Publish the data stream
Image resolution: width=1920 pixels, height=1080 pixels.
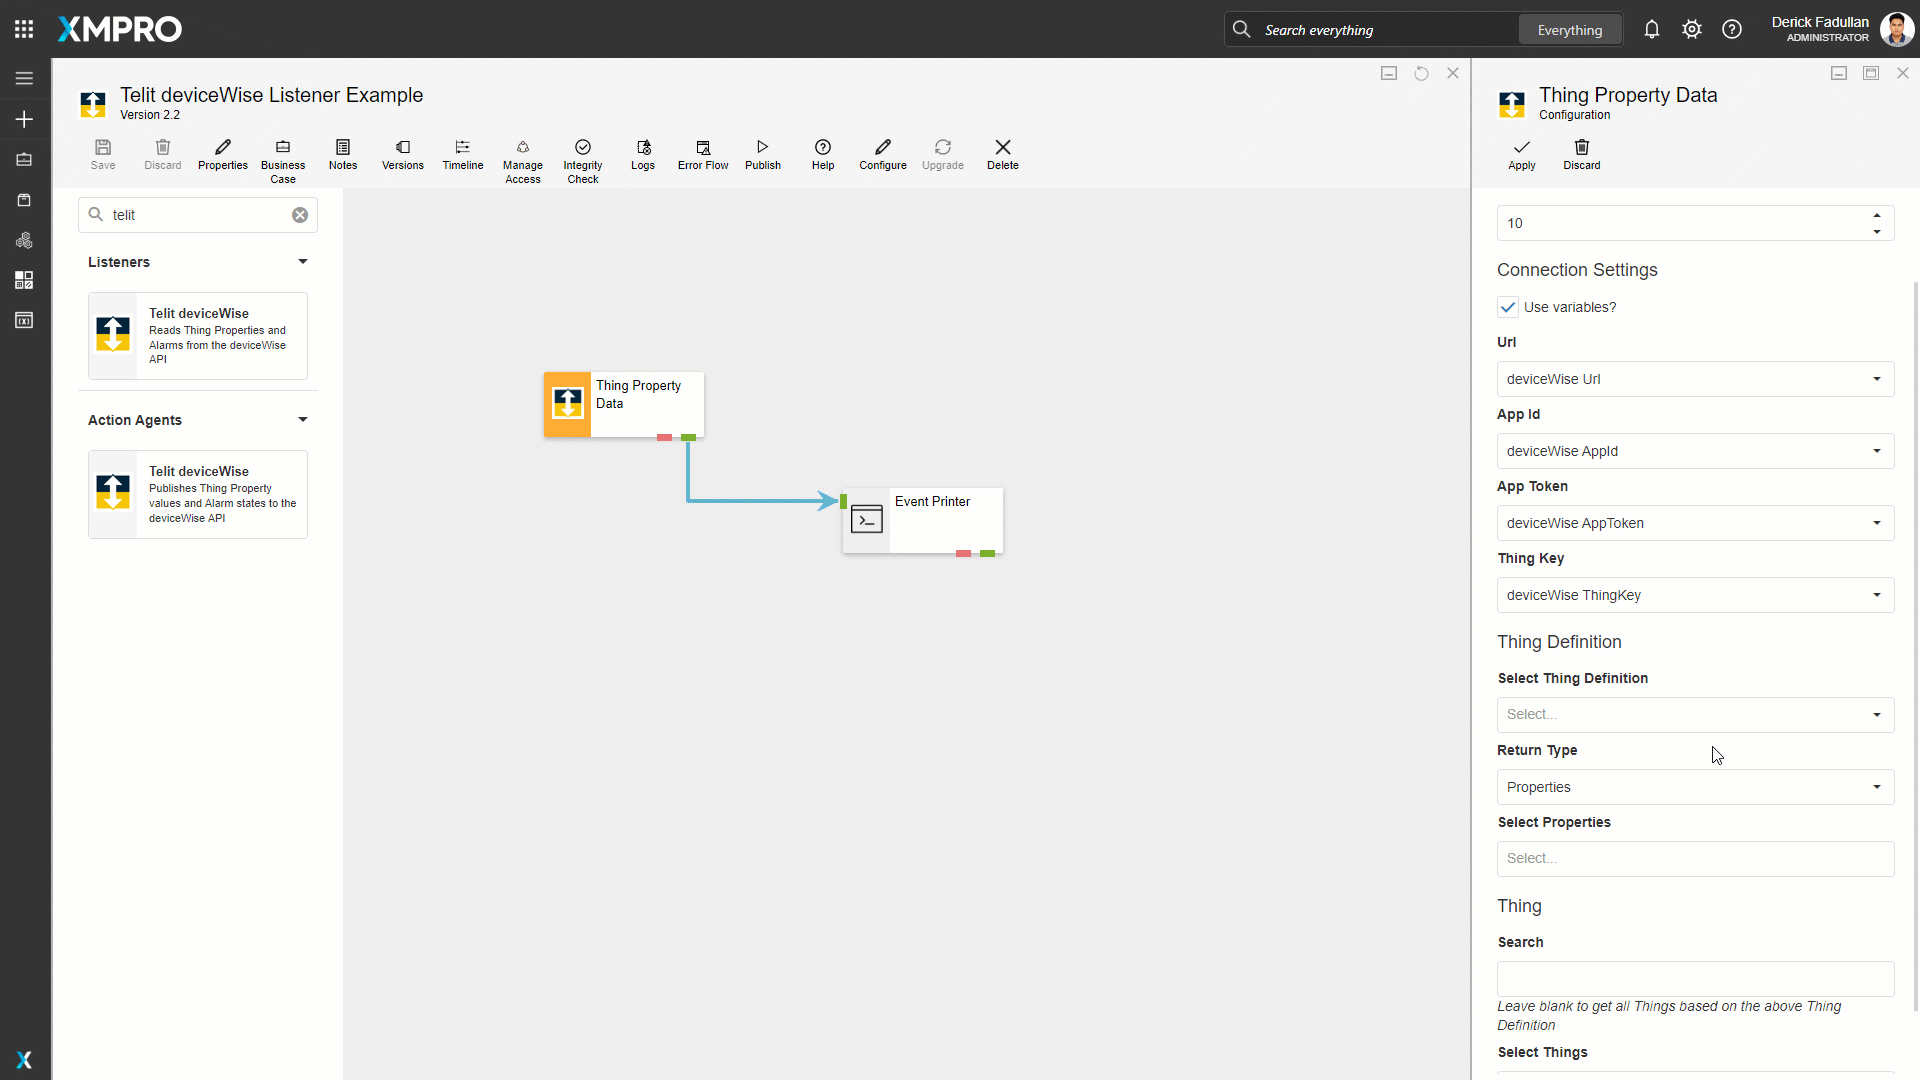pos(762,155)
